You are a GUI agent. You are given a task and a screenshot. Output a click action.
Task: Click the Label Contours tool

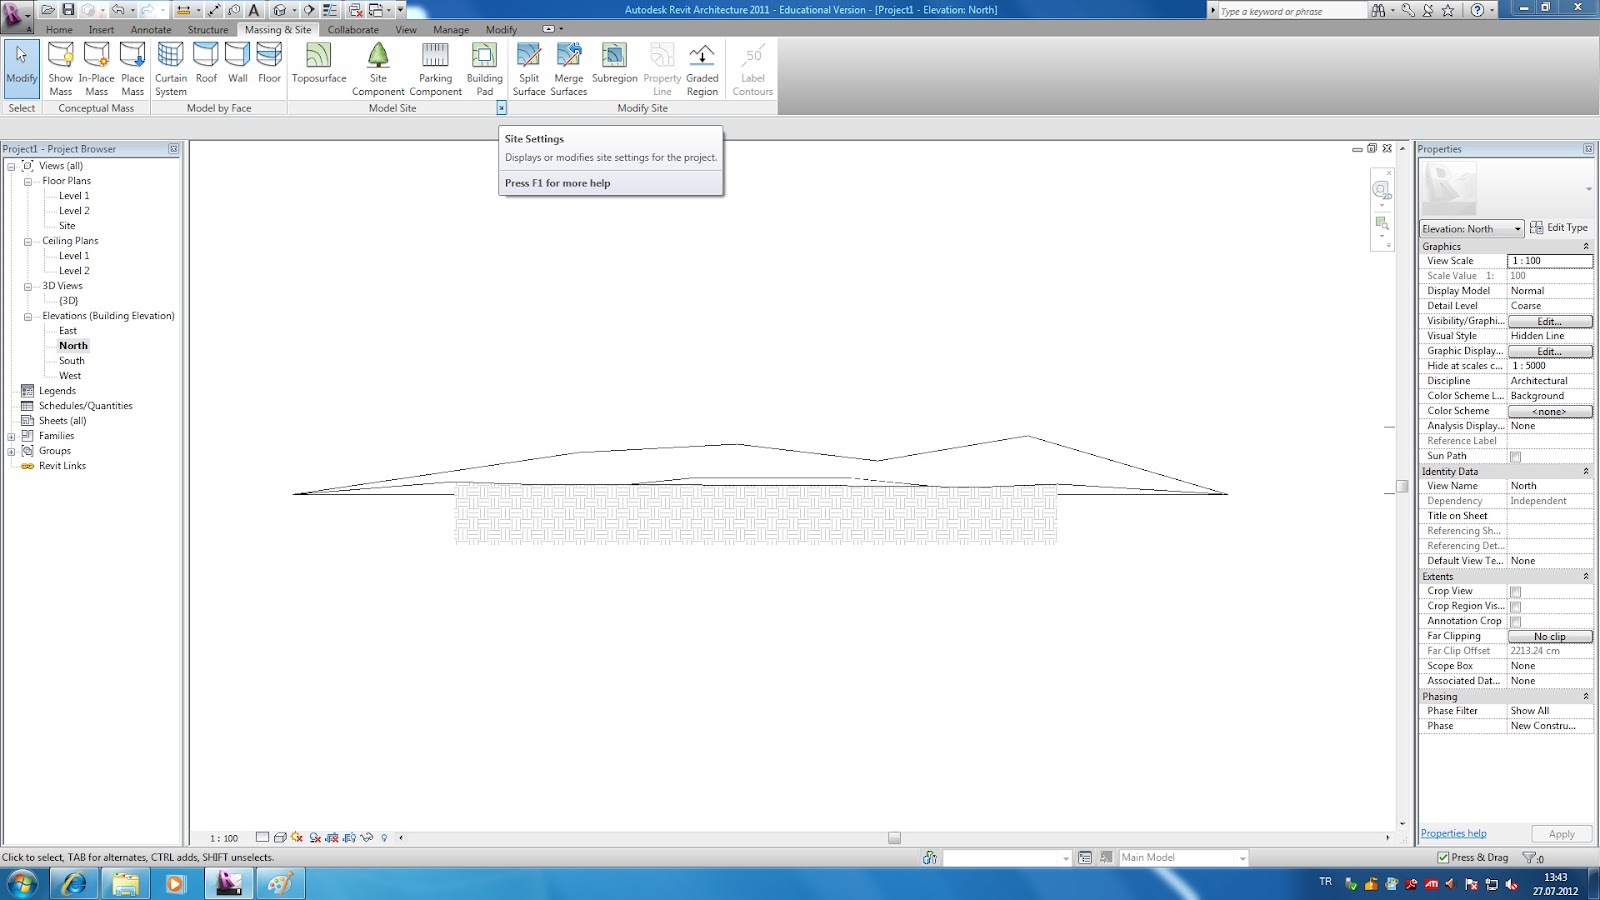753,69
